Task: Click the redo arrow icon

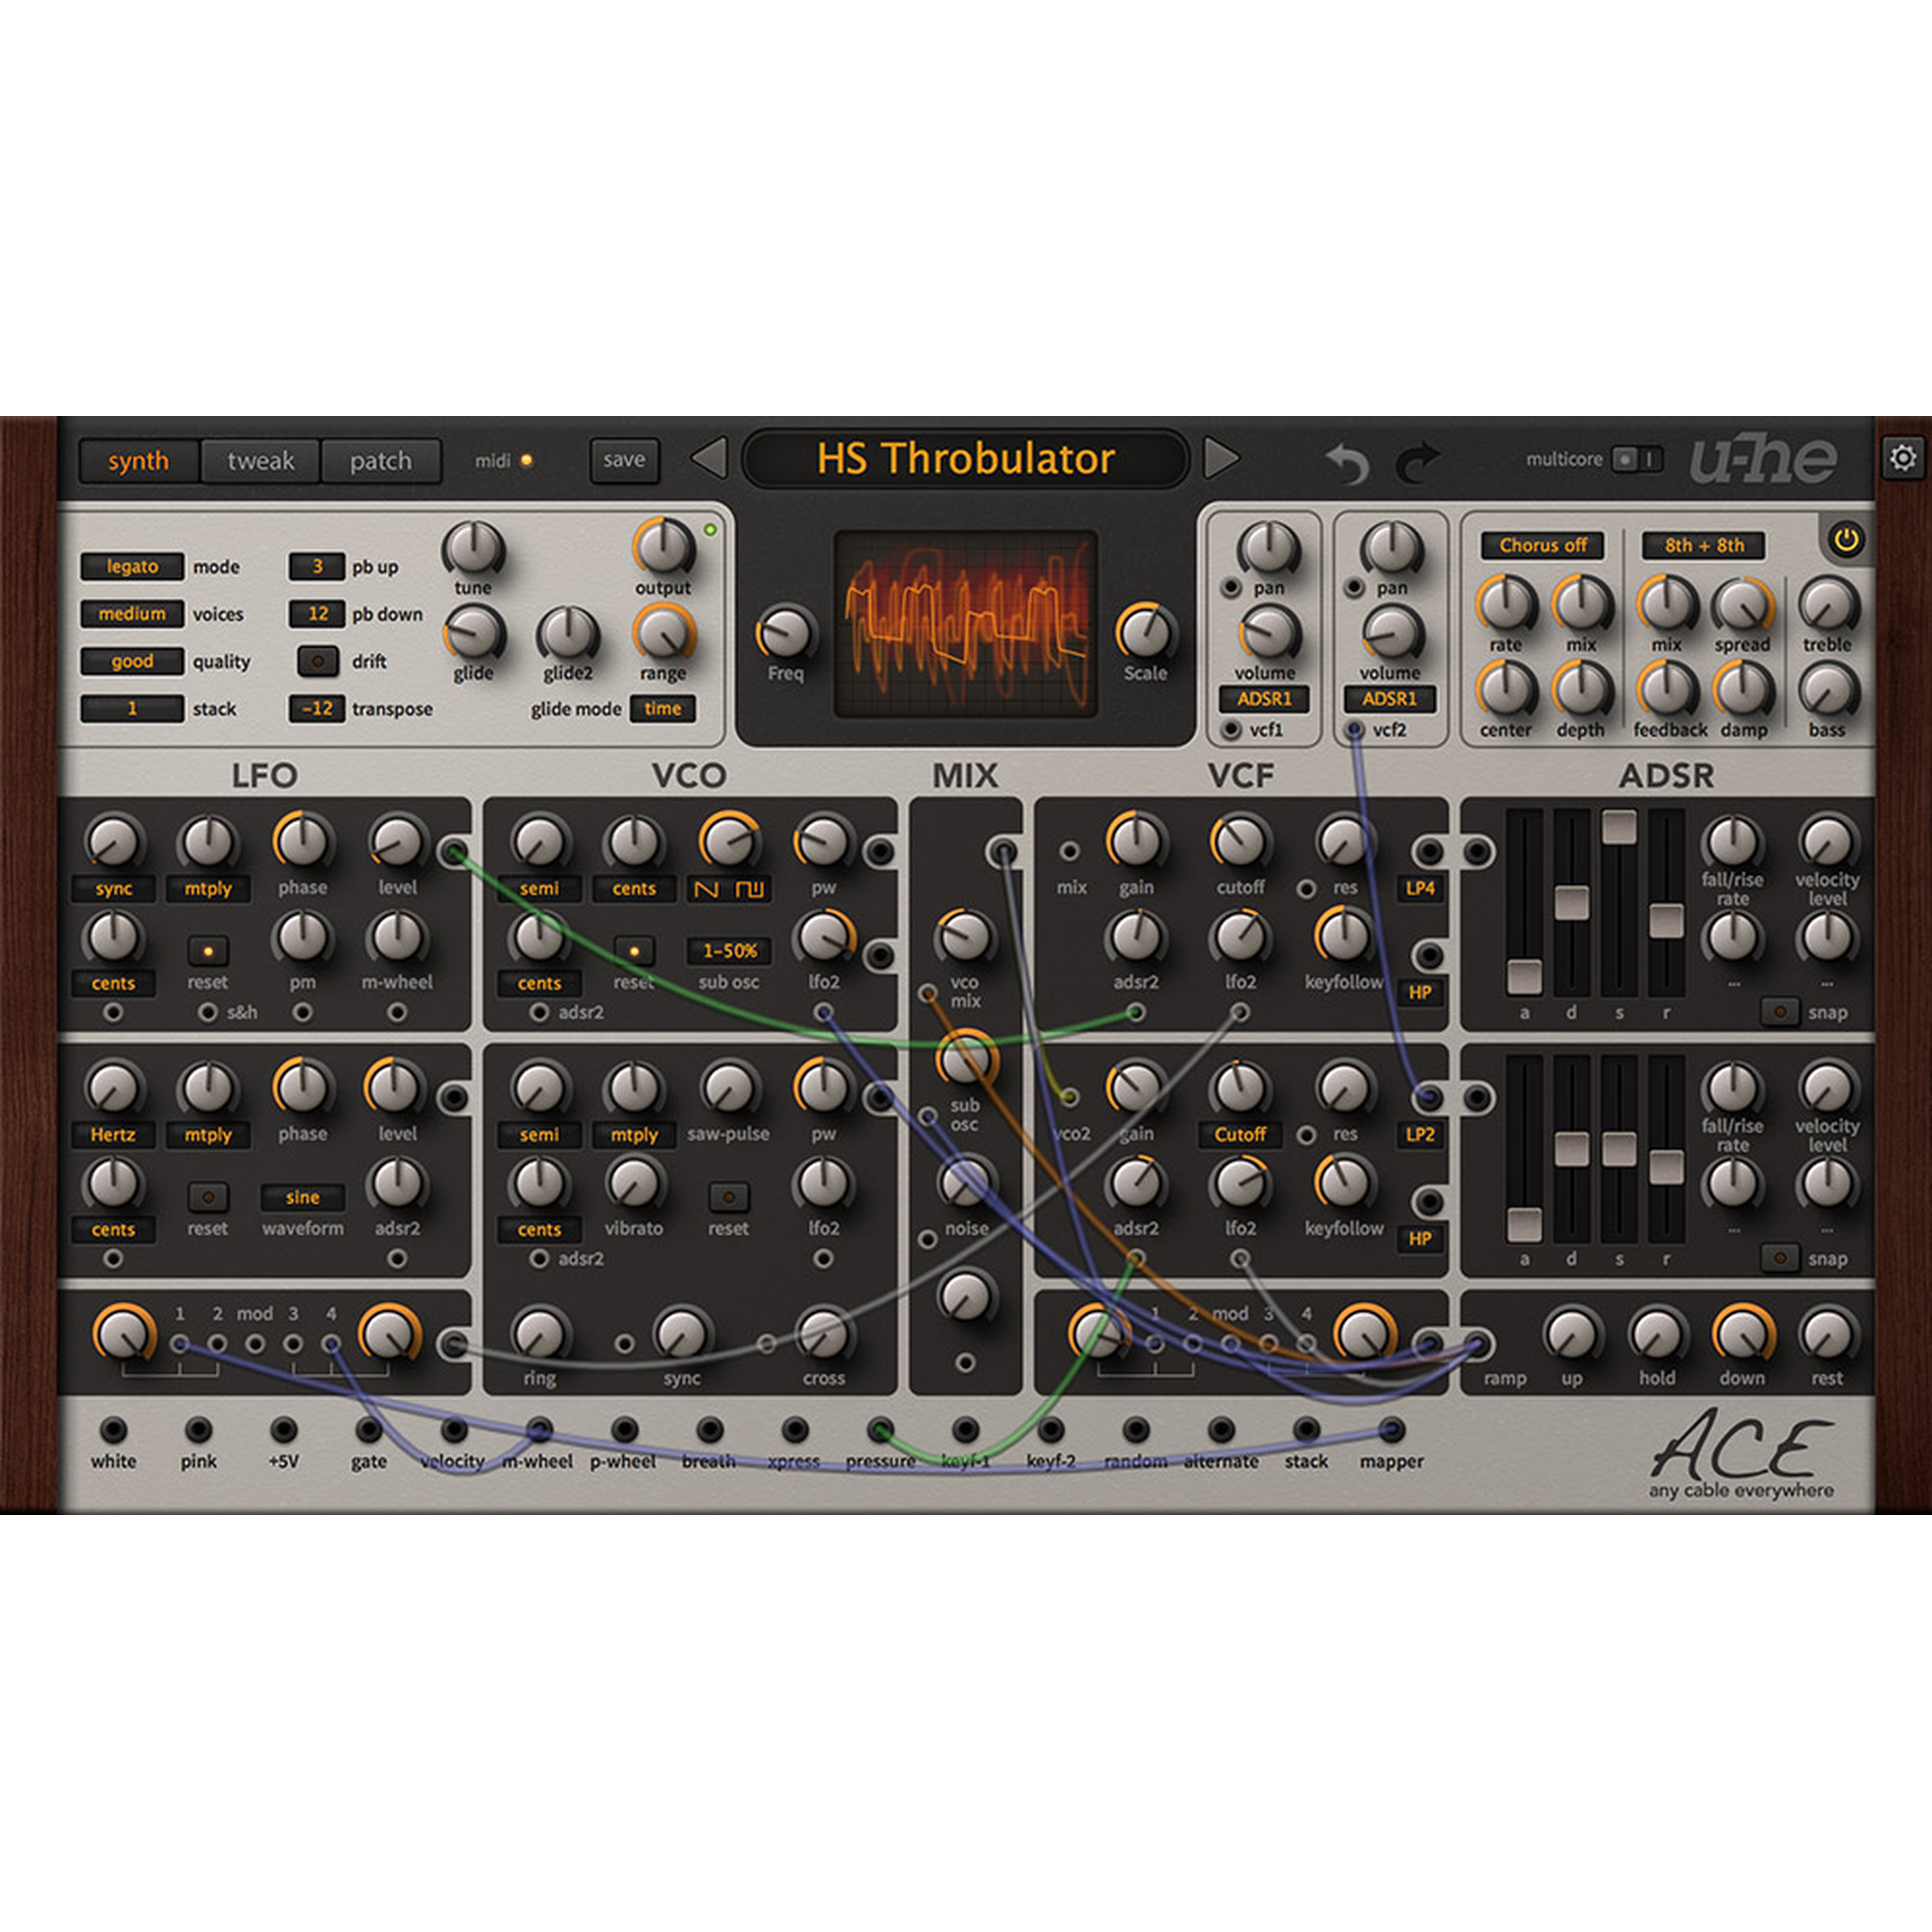Action: [1417, 462]
